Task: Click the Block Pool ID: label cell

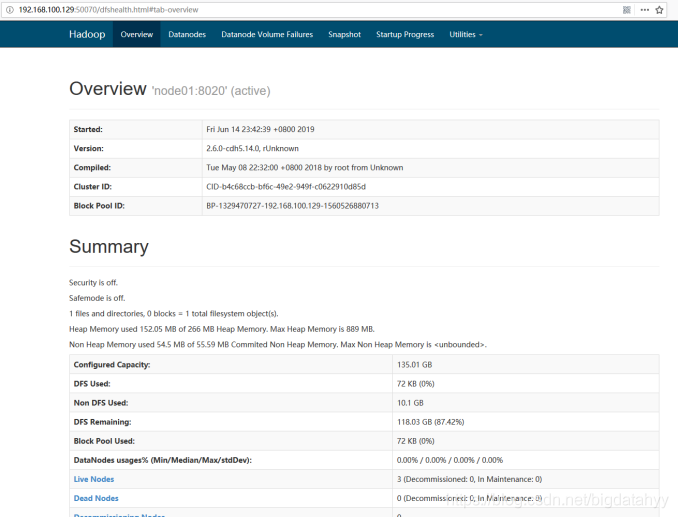Action: [136, 205]
